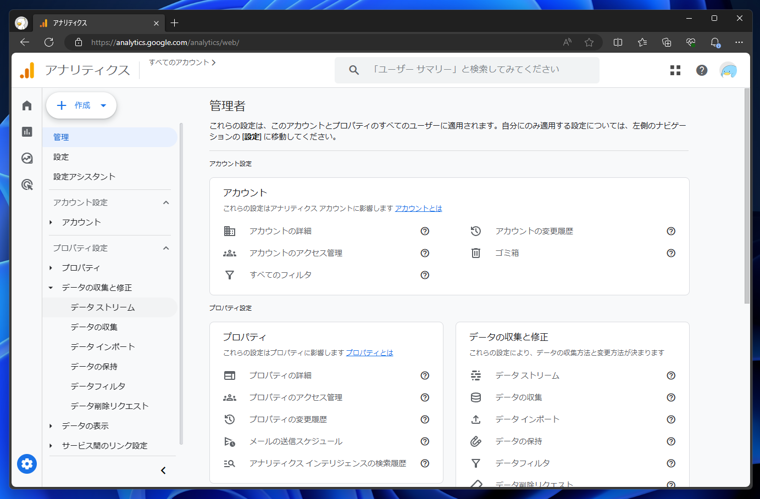The image size is (760, 499).
Task: Select データ ストリーム in sidebar
Action: tap(110, 307)
